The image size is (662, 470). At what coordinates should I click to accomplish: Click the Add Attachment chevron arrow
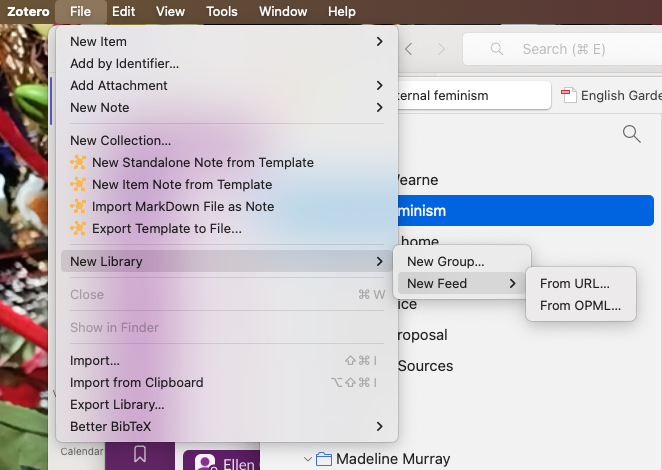tap(379, 85)
